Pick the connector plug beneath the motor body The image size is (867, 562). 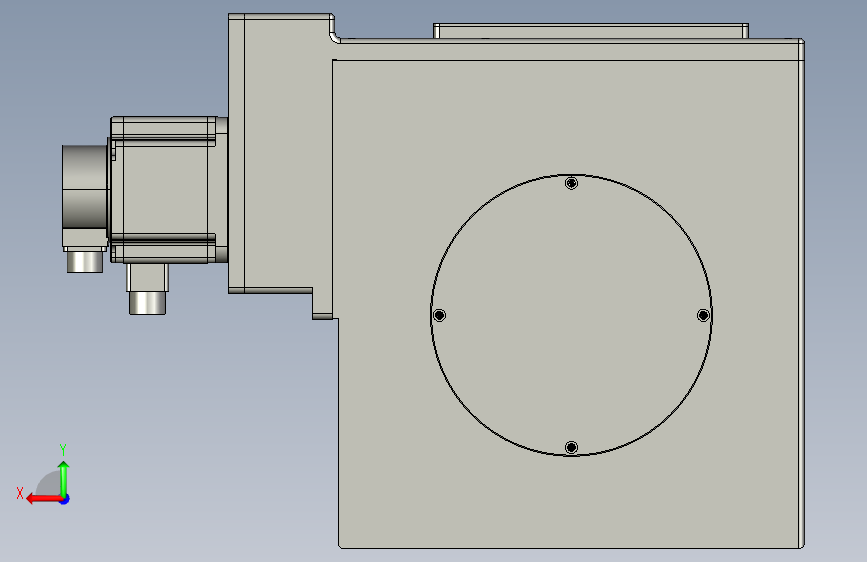147,303
